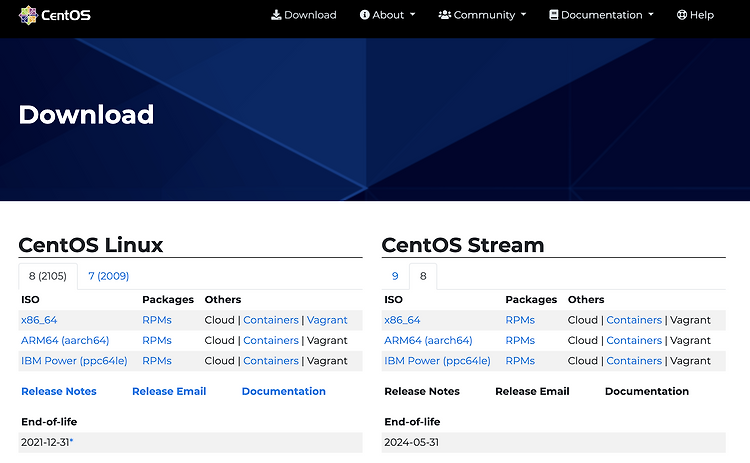The height and width of the screenshot is (463, 750).
Task: Open Containers link in CentOS Stream IBM Power row
Action: [x=634, y=361]
